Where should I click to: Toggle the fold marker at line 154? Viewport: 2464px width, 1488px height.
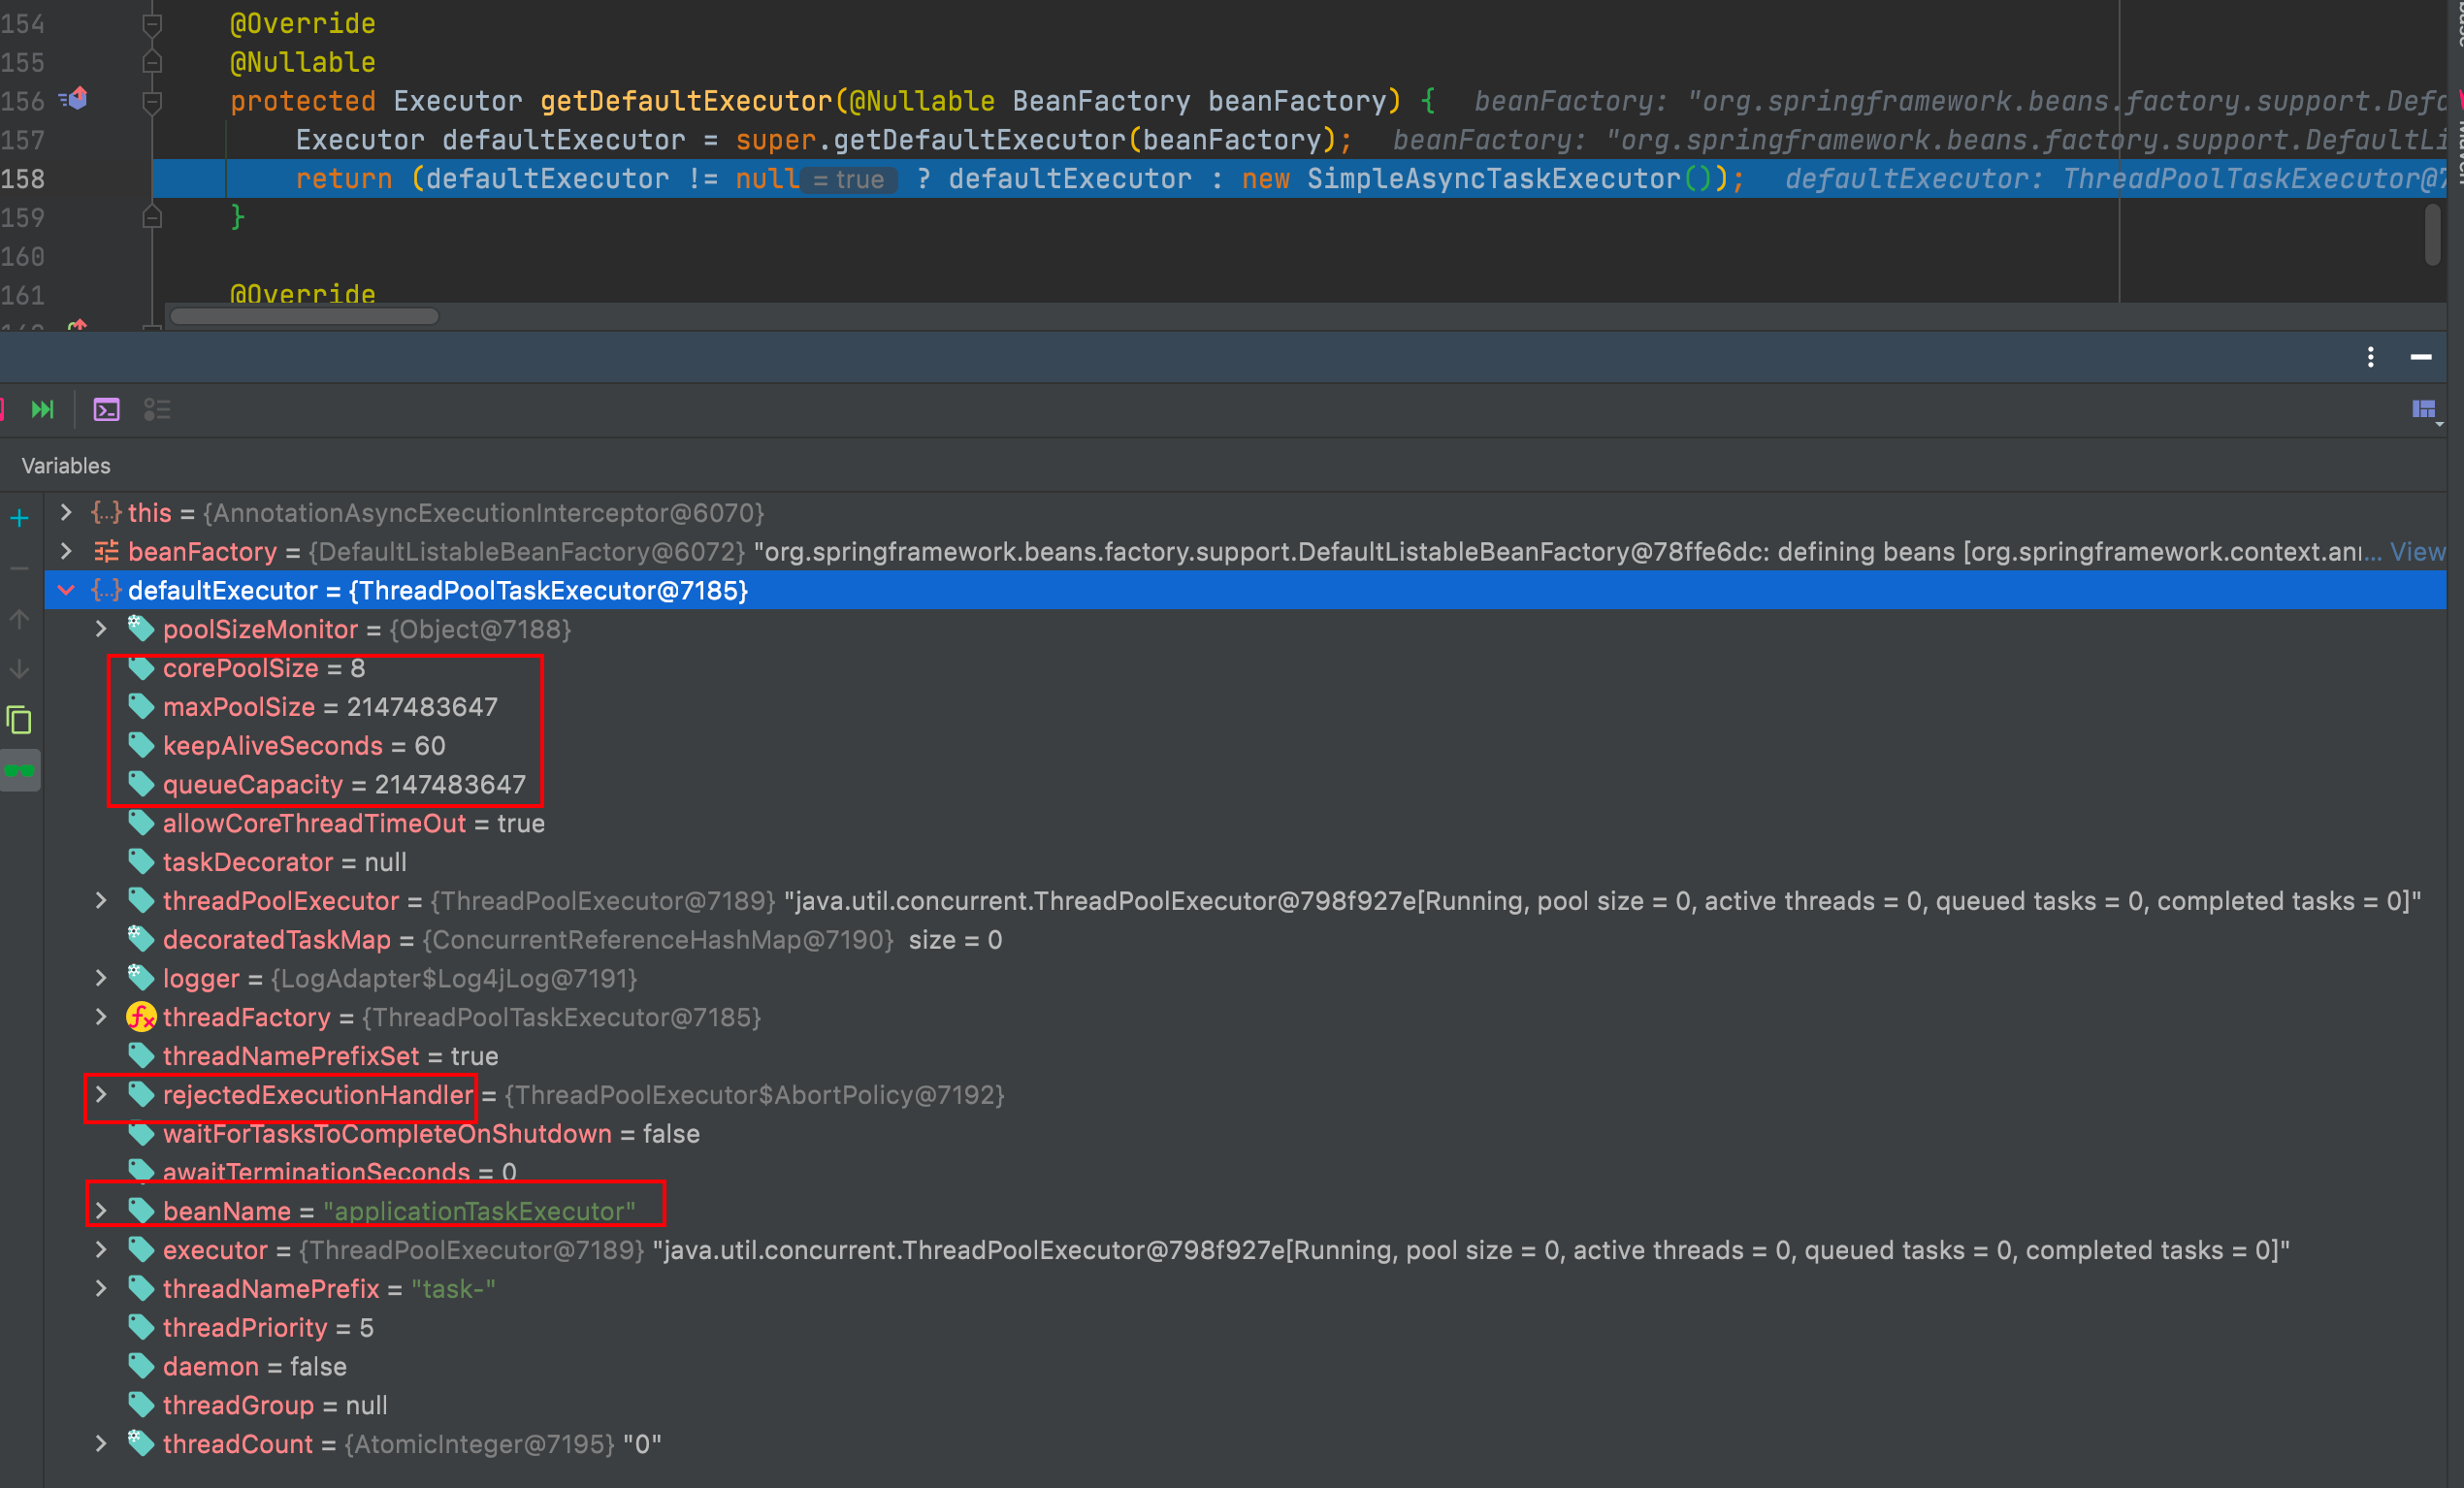point(152,23)
